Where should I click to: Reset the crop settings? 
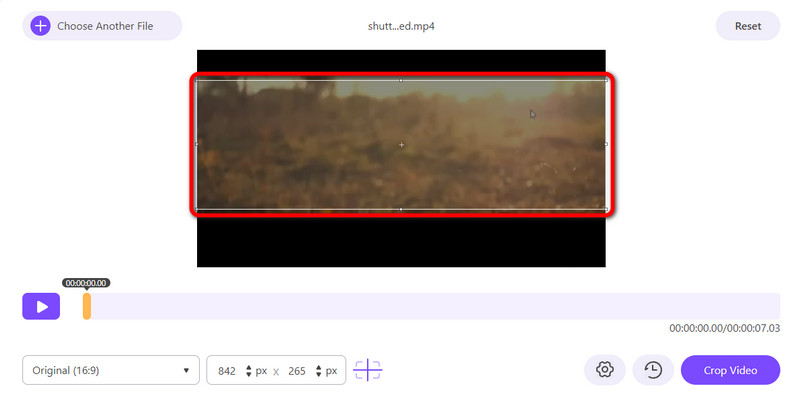click(747, 26)
